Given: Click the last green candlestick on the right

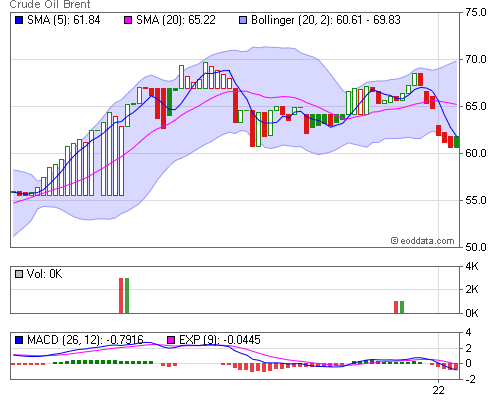Looking at the screenshot, I should pos(457,142).
